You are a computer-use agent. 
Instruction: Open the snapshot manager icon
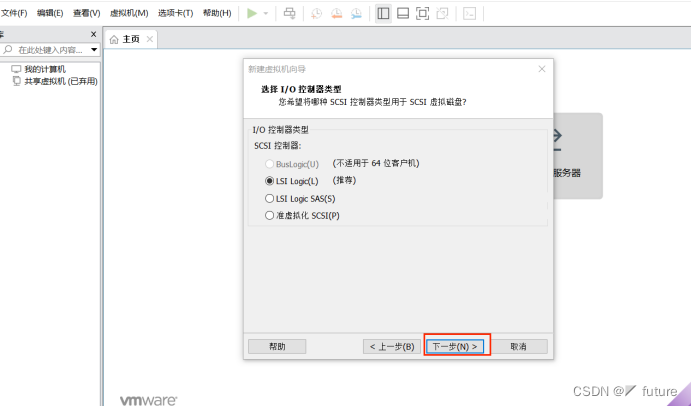(x=356, y=14)
